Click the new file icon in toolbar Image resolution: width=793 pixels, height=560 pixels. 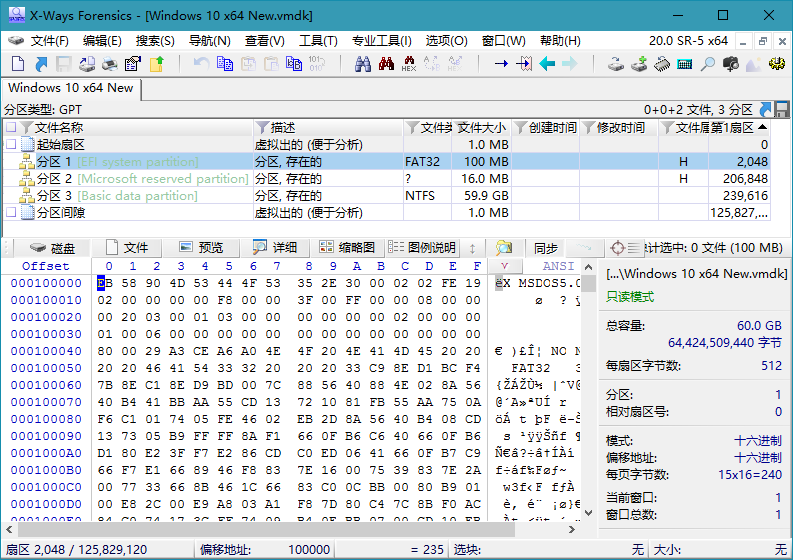pos(17,64)
